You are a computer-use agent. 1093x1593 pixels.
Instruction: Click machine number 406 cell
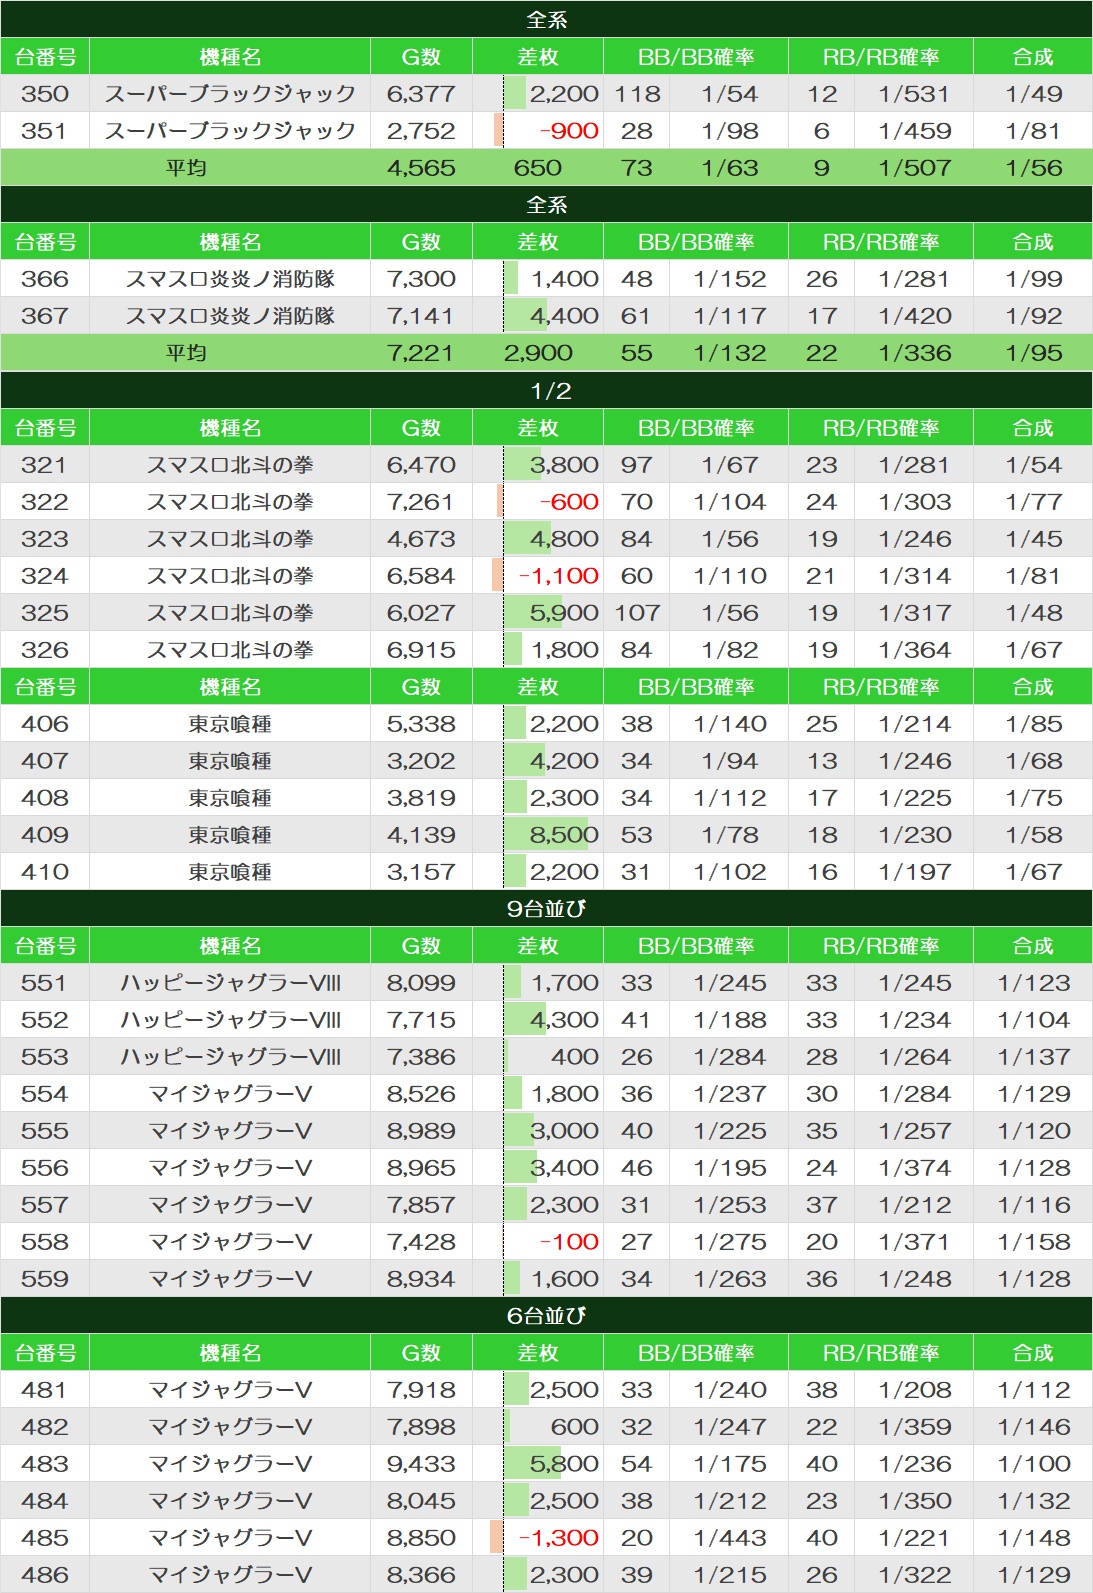point(45,724)
